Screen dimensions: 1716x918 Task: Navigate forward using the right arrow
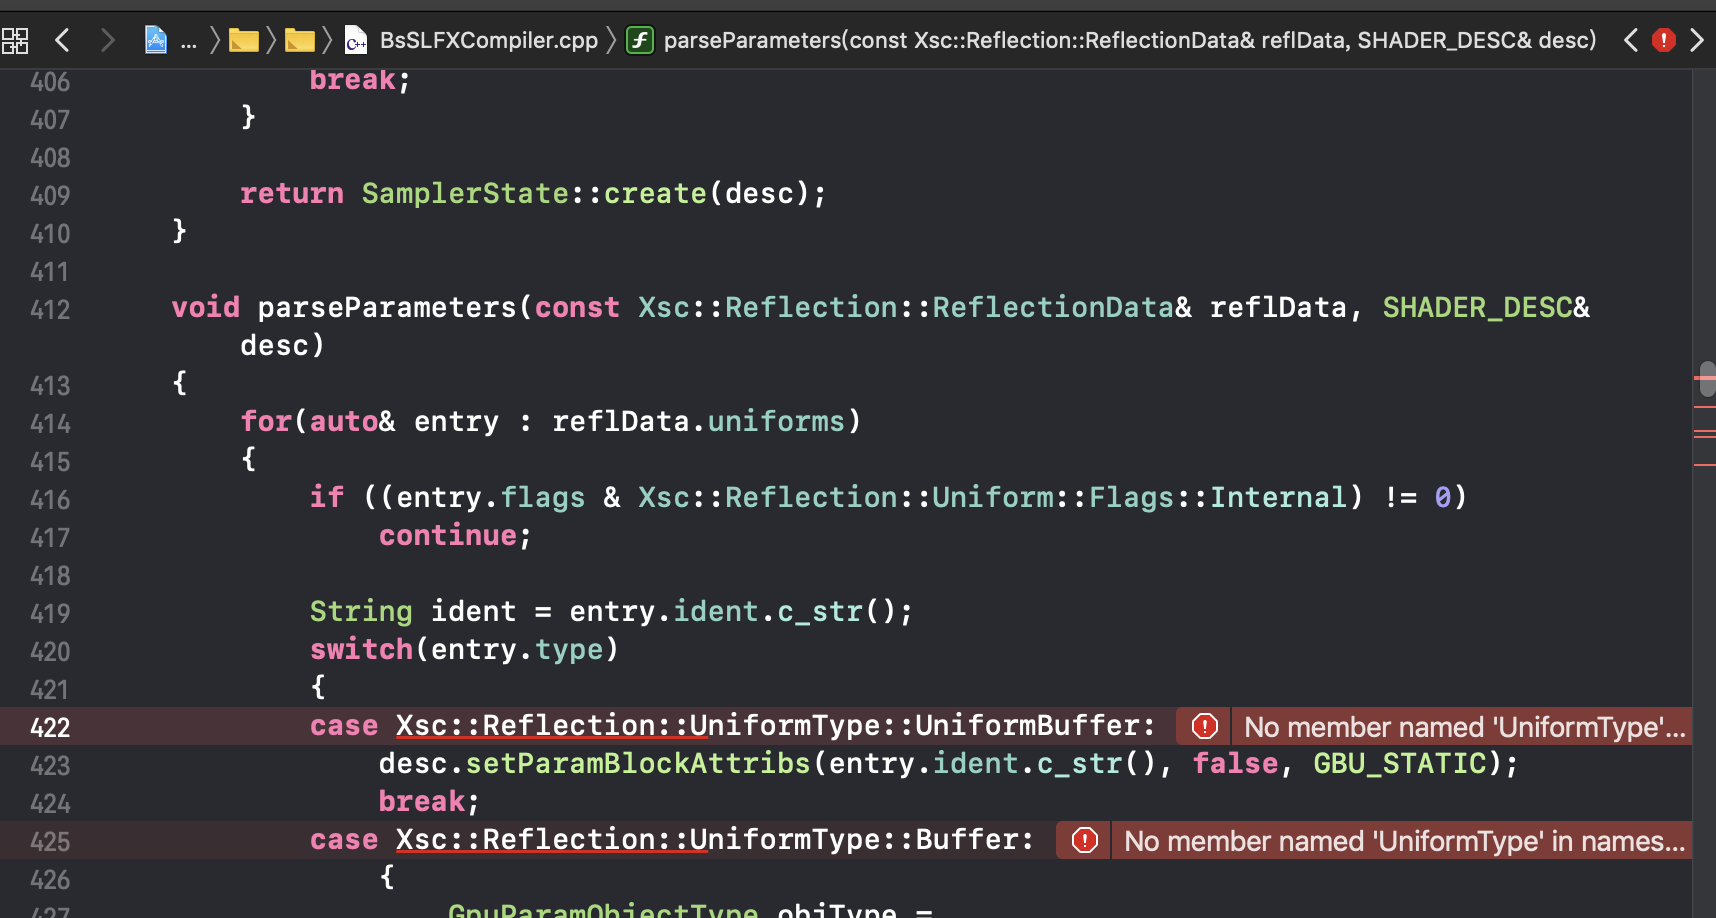pyautogui.click(x=108, y=40)
